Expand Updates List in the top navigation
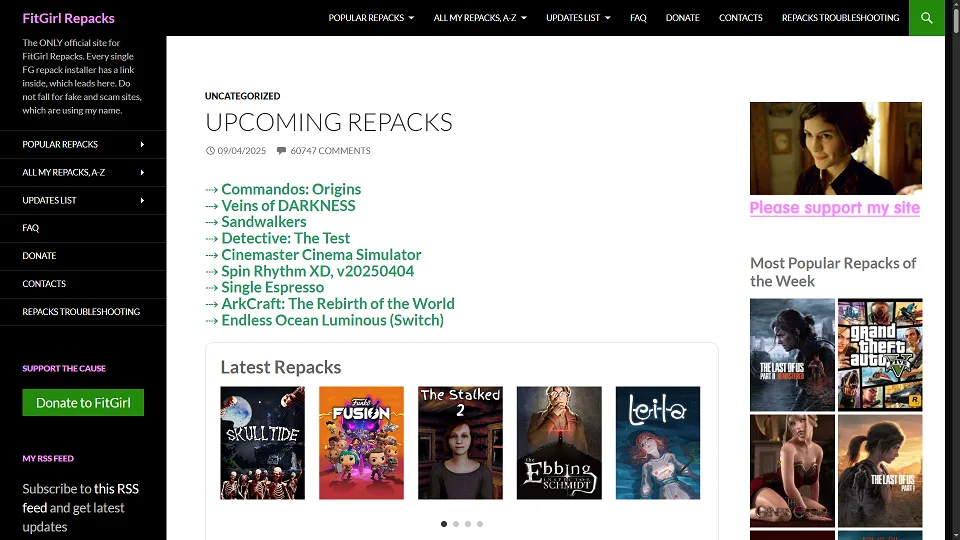The width and height of the screenshot is (960, 540). point(578,18)
